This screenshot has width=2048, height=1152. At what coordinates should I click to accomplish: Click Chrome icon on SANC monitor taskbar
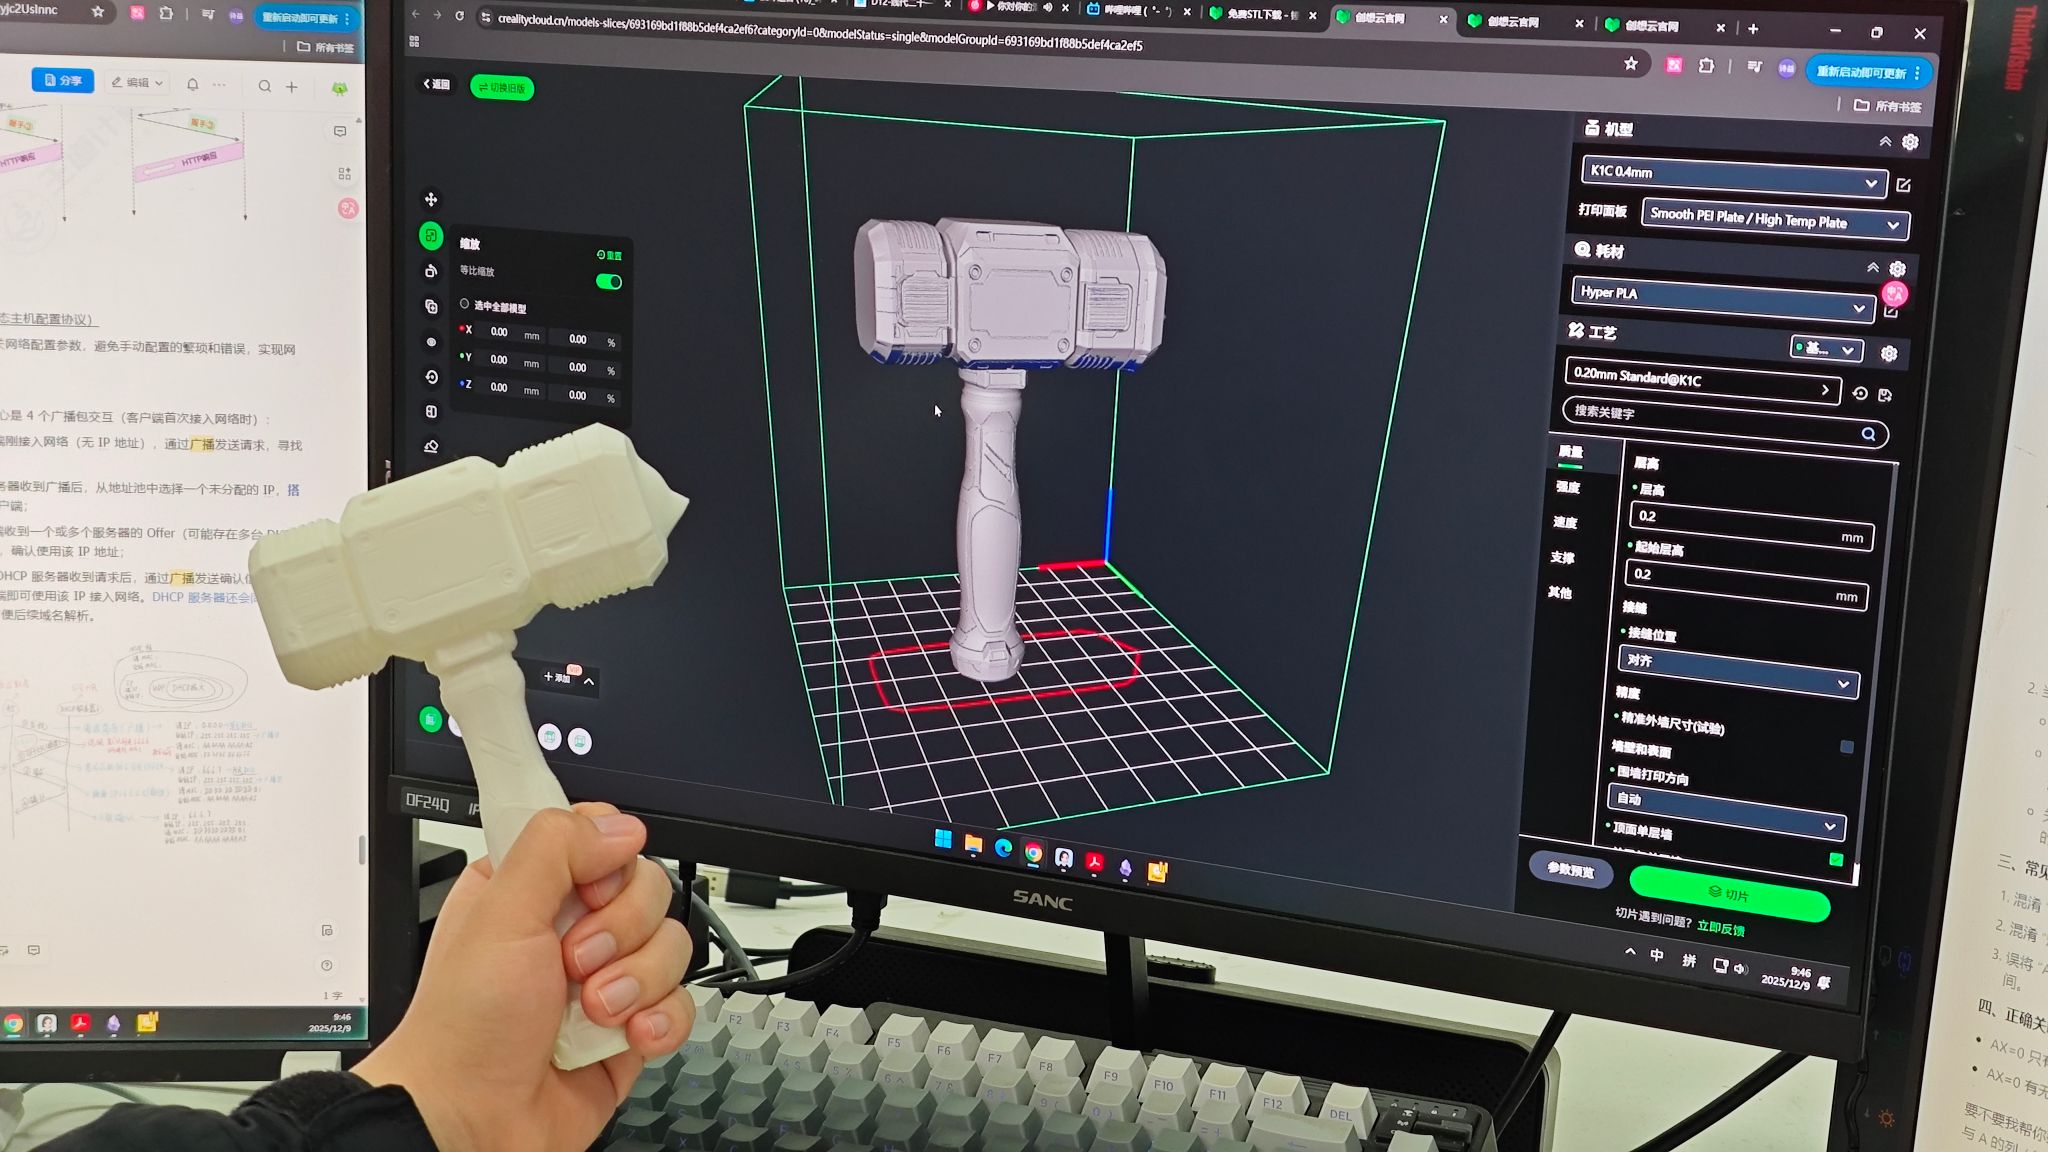point(1033,853)
